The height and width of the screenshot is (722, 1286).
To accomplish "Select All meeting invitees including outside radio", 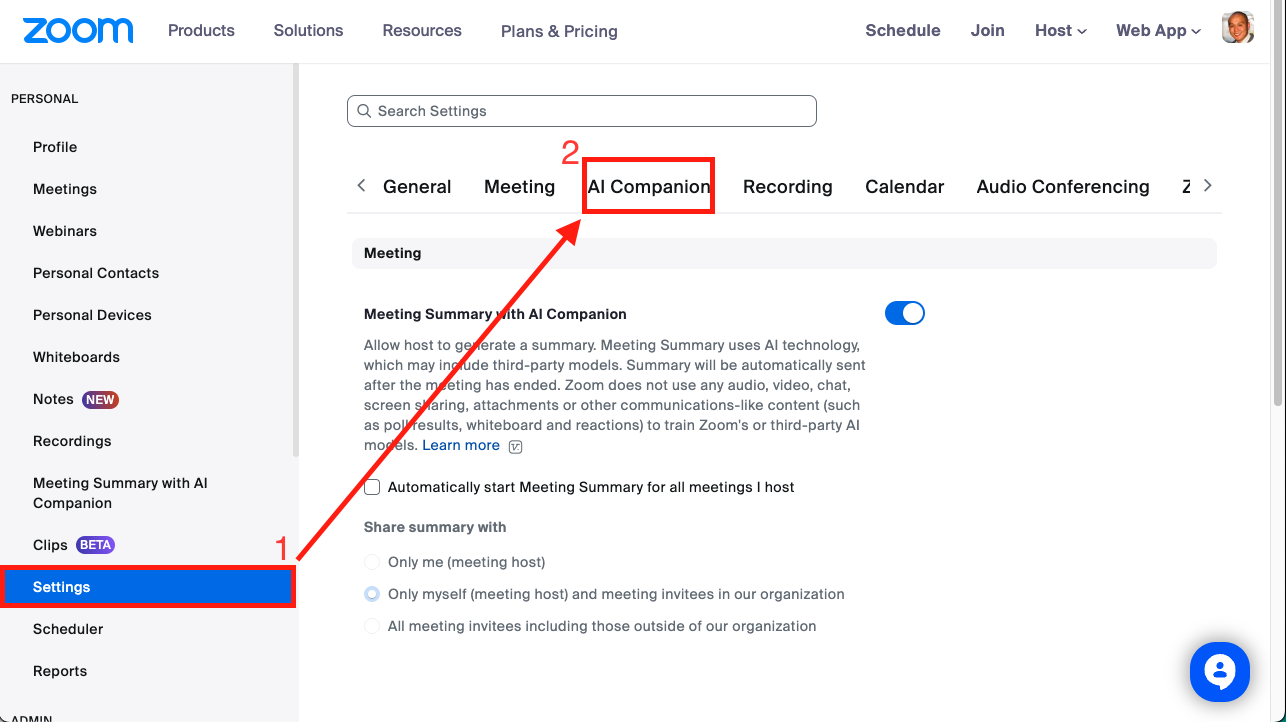I will (x=372, y=626).
